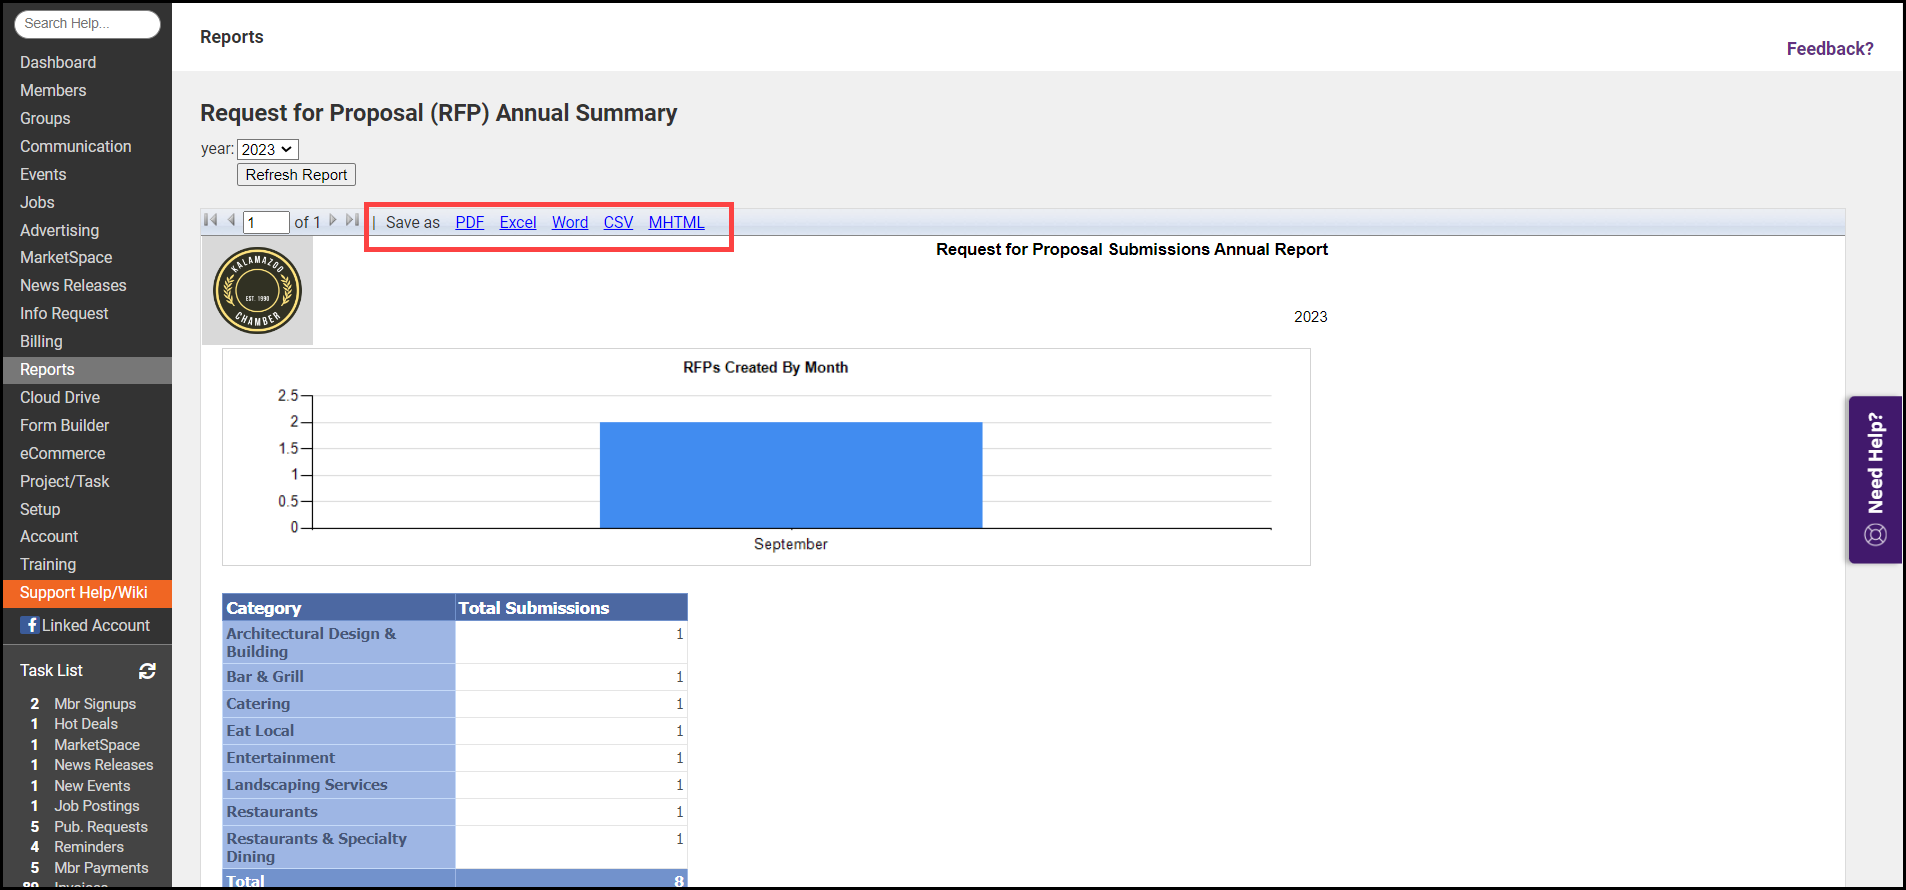1906x890 pixels.
Task: Open the Reports menu item in sidebar
Action: click(47, 369)
